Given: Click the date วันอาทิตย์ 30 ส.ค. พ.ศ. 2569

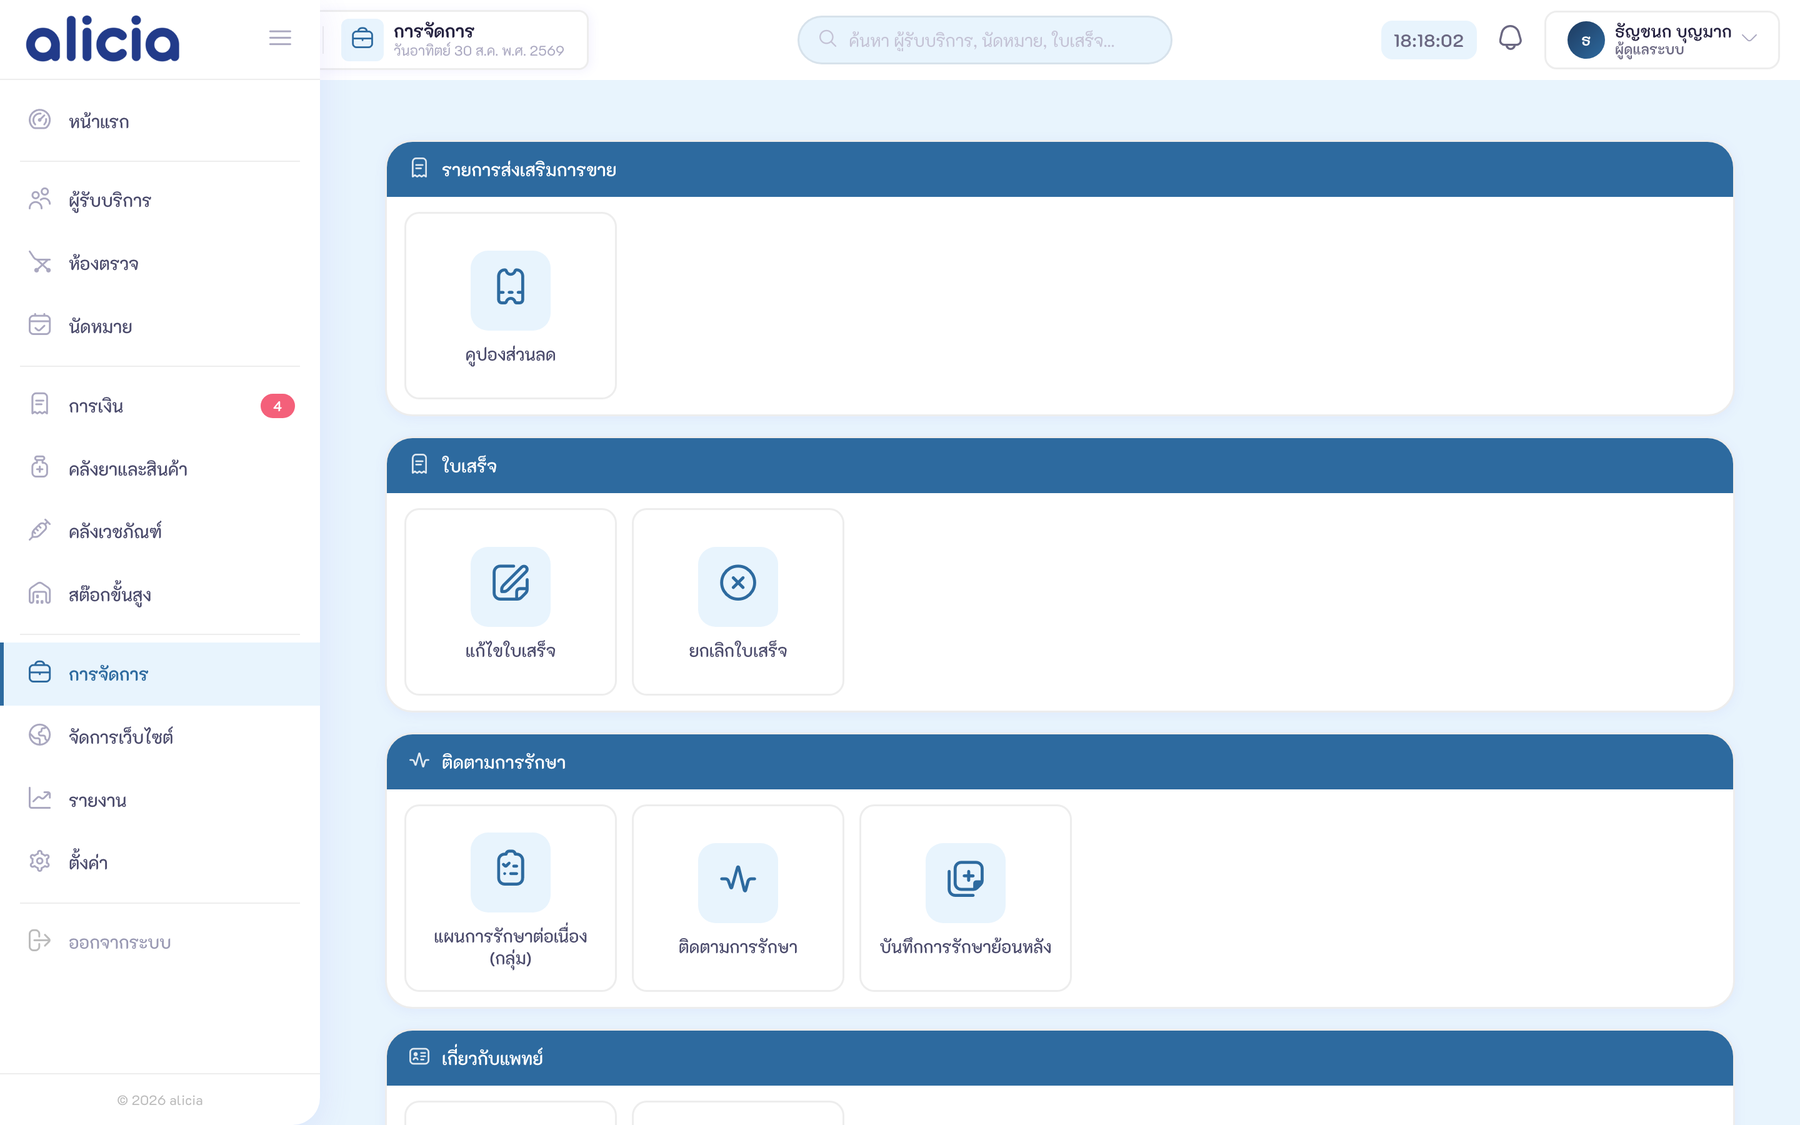Looking at the screenshot, I should (479, 51).
